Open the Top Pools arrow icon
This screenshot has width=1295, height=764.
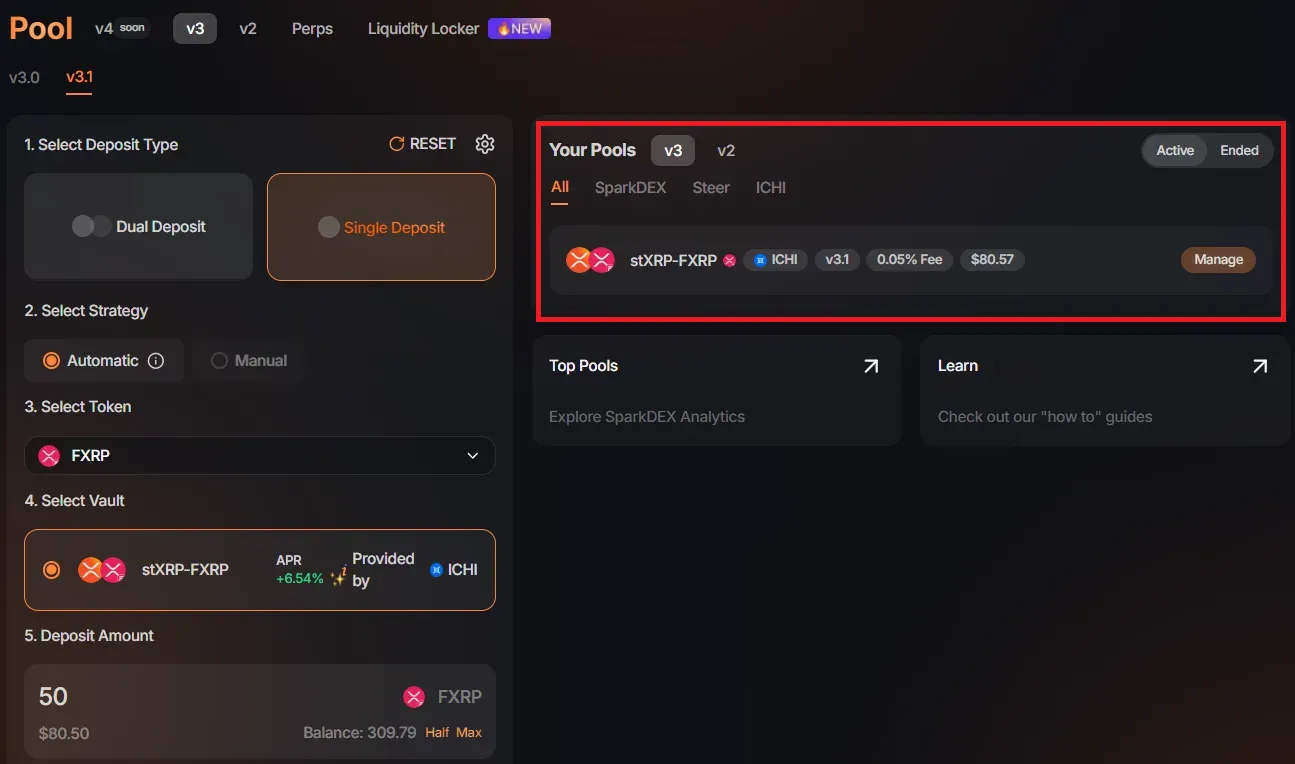(871, 366)
